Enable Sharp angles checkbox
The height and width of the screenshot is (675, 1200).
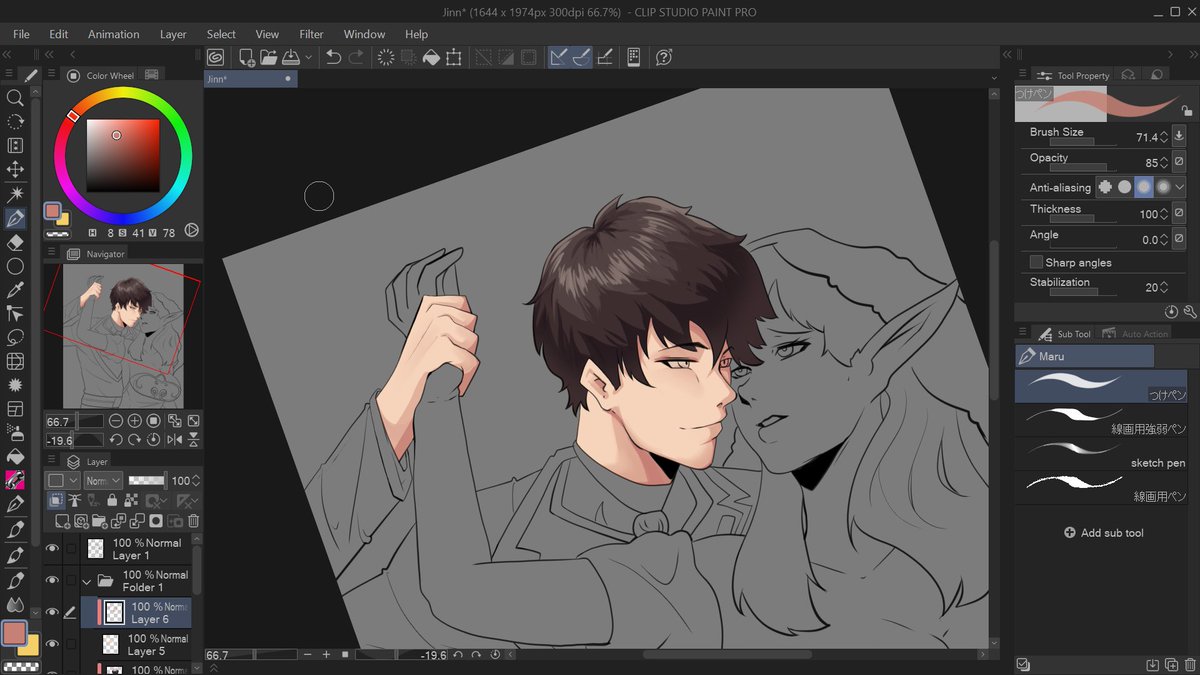click(1036, 262)
